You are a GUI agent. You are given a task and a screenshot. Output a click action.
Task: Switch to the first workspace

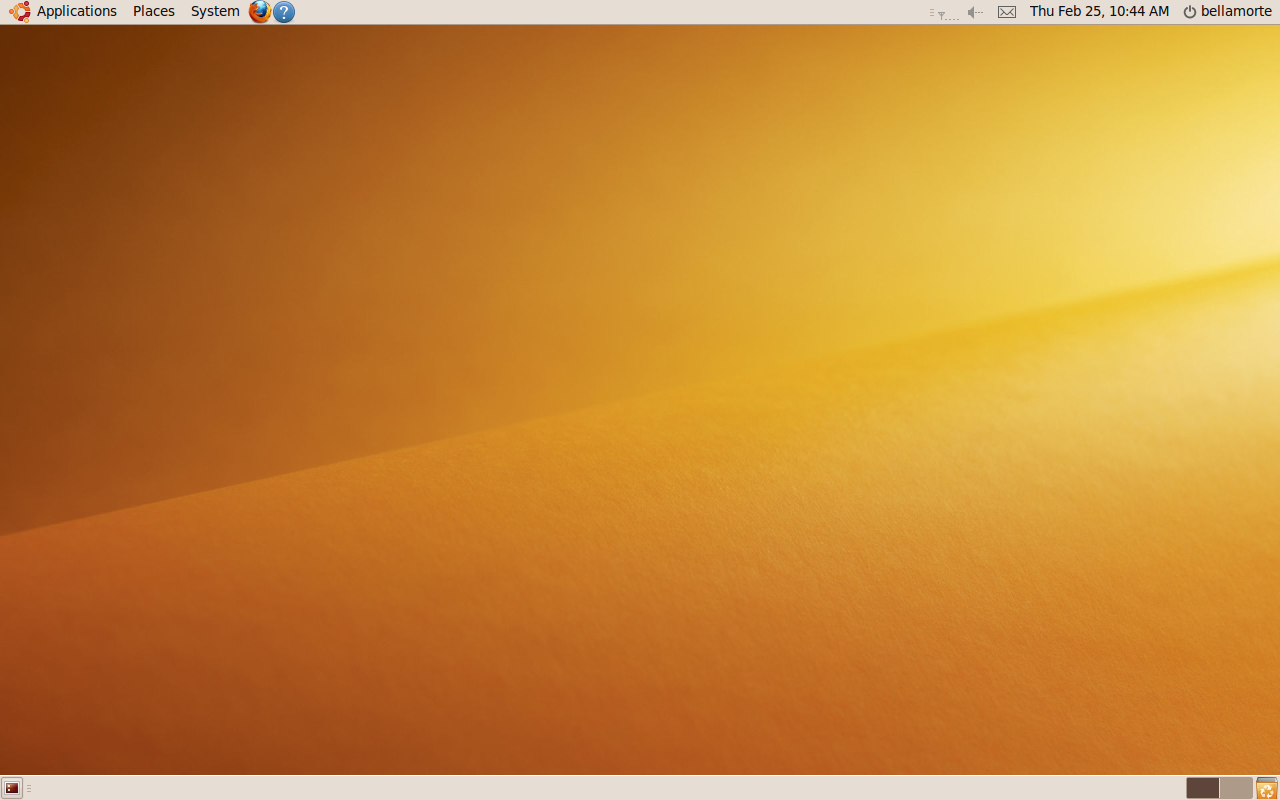[x=1202, y=788]
